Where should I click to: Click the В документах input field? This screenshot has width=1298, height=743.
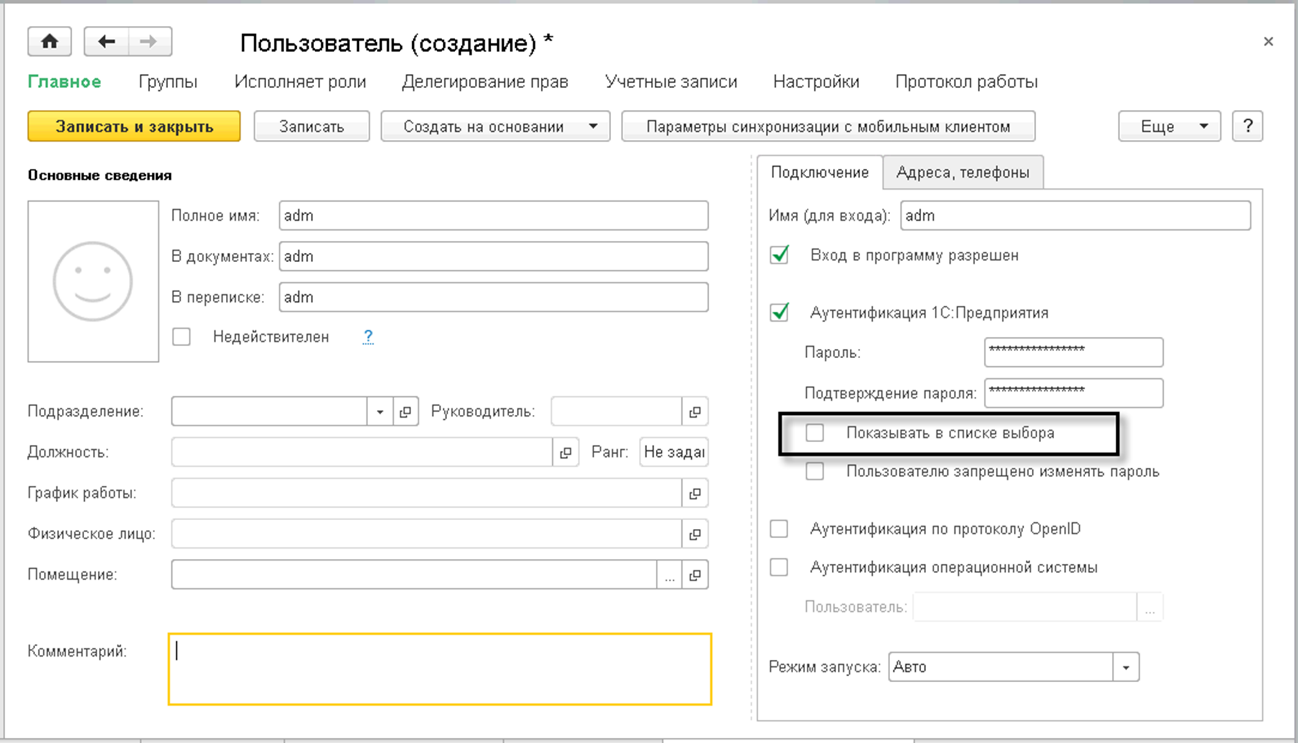[x=494, y=256]
